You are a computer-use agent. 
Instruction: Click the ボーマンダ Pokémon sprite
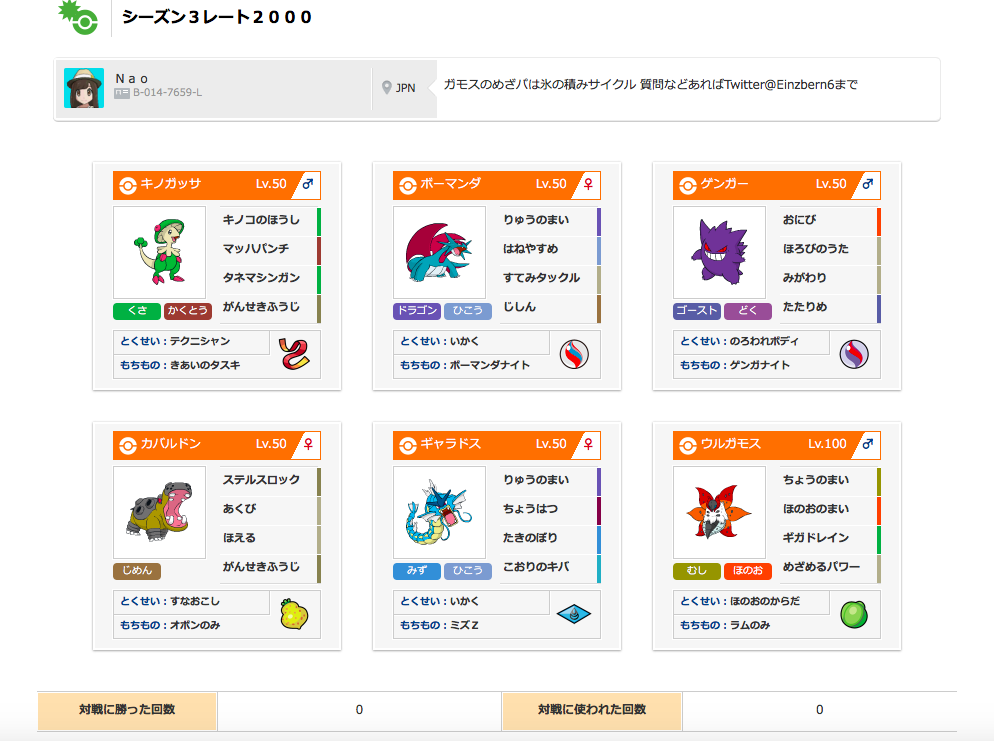pos(439,252)
